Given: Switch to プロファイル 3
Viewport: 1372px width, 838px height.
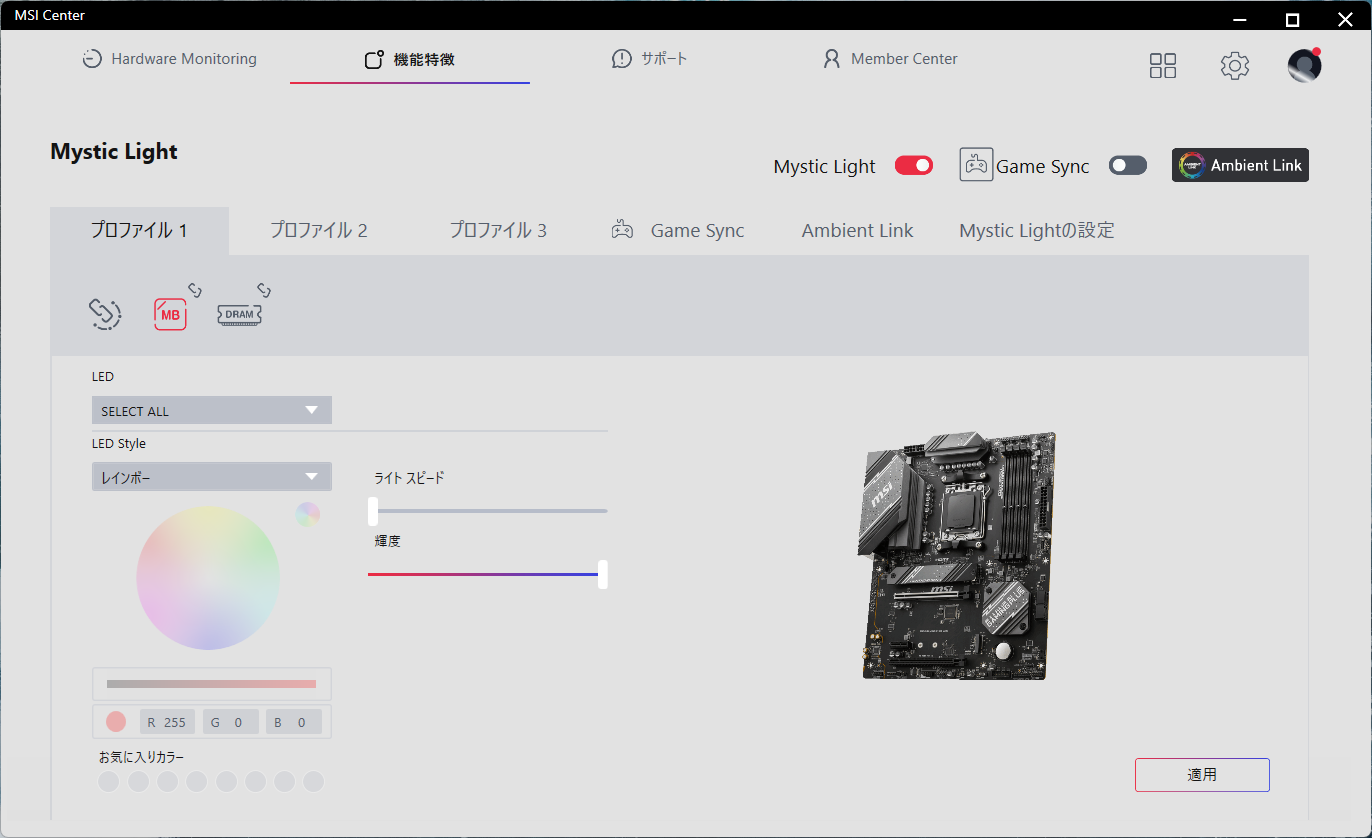Looking at the screenshot, I should point(498,231).
